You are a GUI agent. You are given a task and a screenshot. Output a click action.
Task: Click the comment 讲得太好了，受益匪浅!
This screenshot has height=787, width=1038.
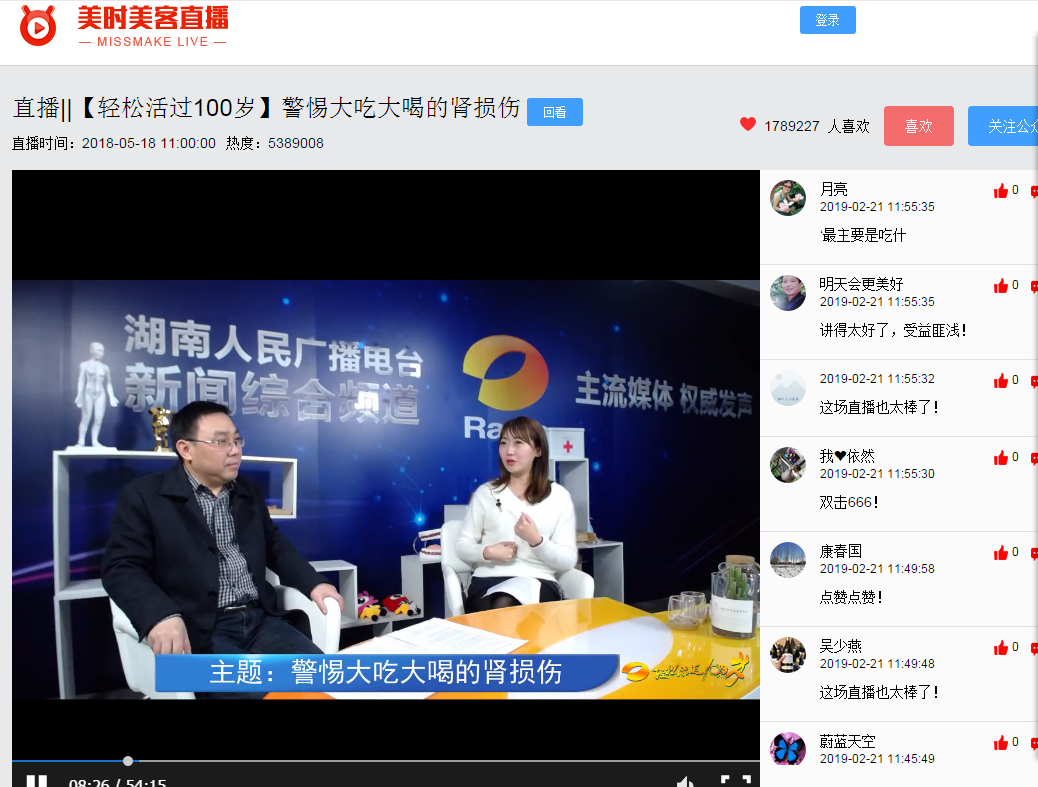(893, 330)
